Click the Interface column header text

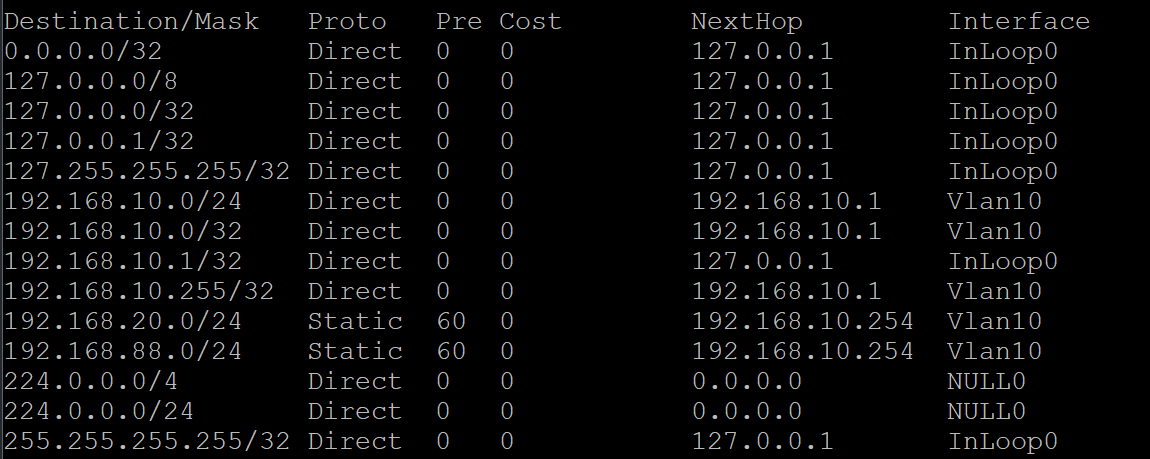coord(1019,21)
